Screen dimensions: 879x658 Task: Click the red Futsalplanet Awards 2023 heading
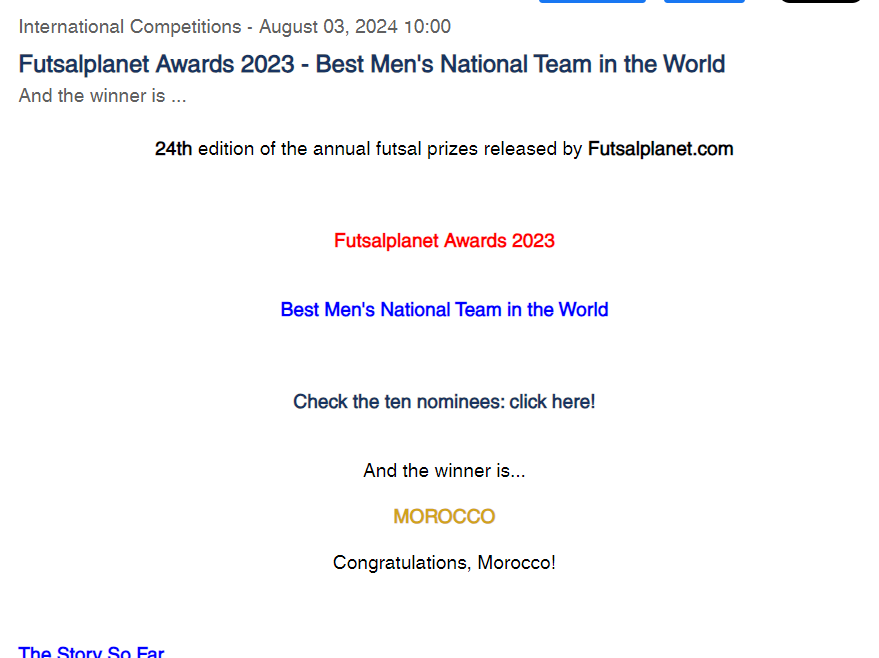point(444,241)
